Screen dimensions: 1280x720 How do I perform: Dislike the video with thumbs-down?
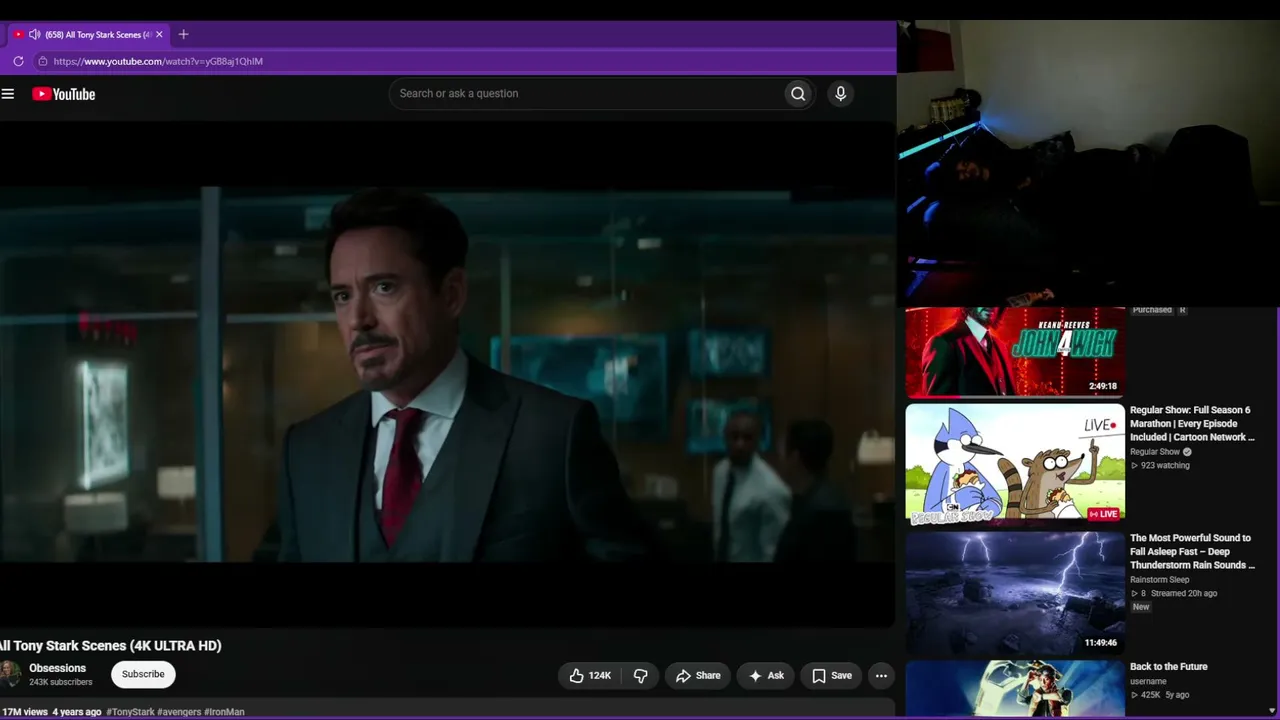(x=641, y=676)
